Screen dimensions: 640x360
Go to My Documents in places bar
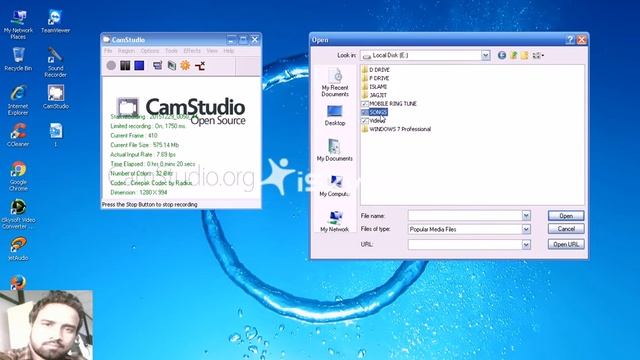[x=335, y=150]
